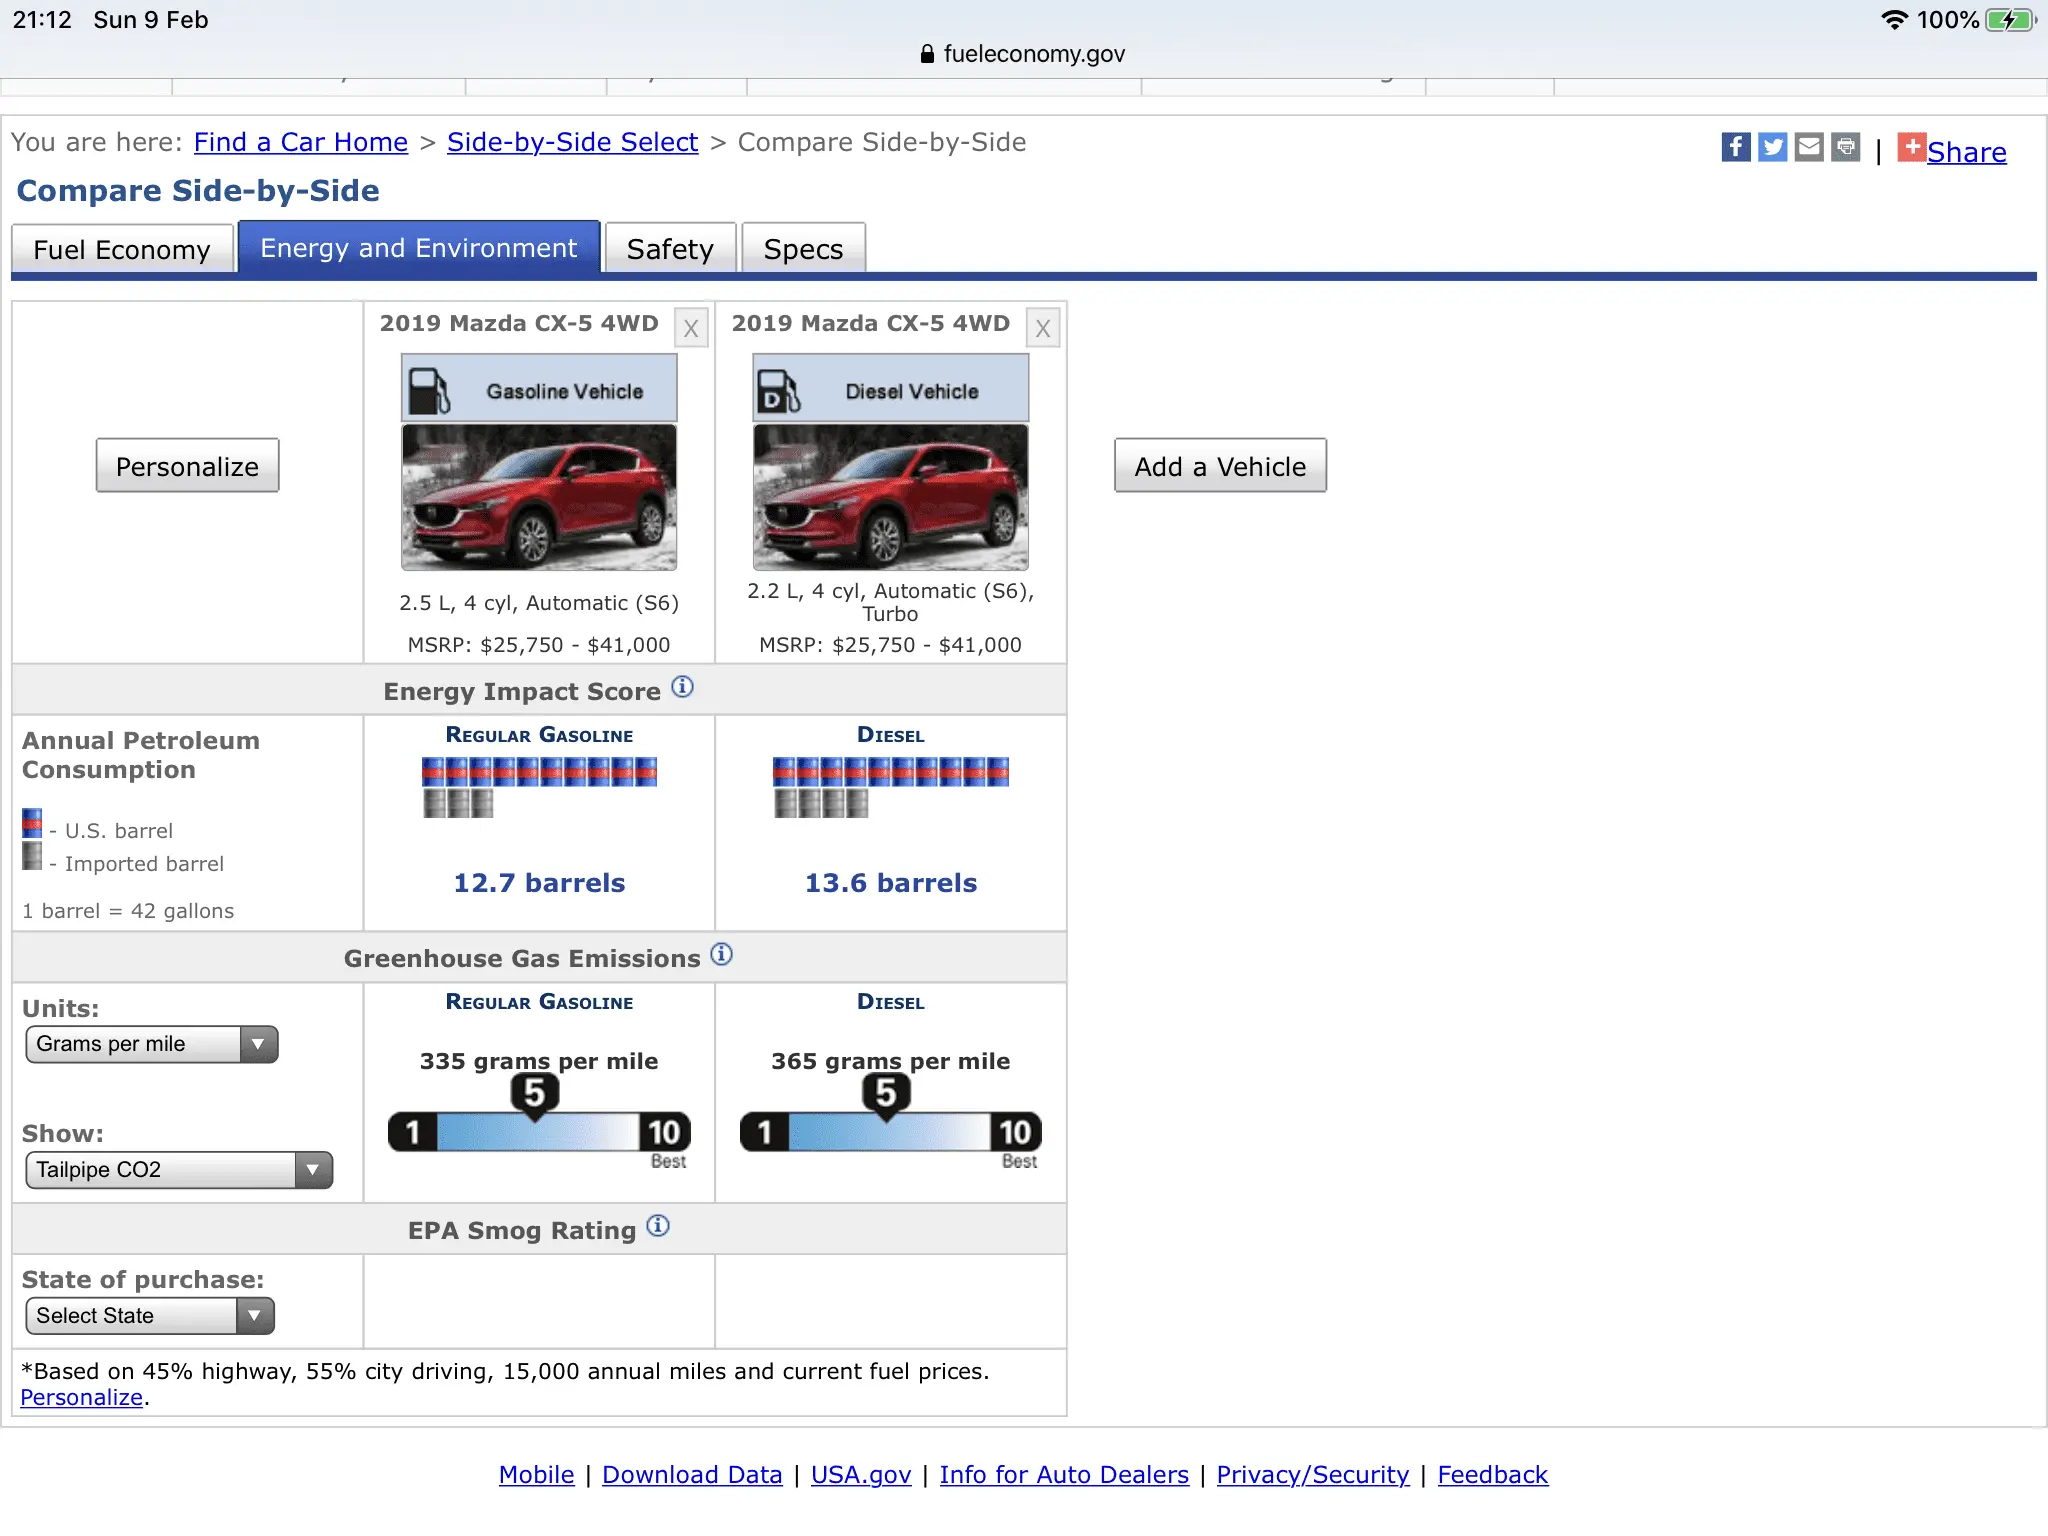Open Energy Impact Score info icon

click(682, 687)
